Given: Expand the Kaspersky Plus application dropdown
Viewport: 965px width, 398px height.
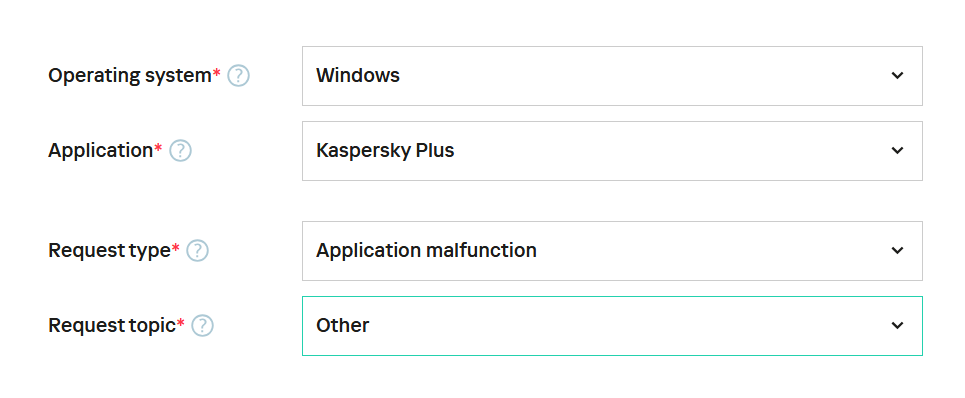Looking at the screenshot, I should 612,151.
